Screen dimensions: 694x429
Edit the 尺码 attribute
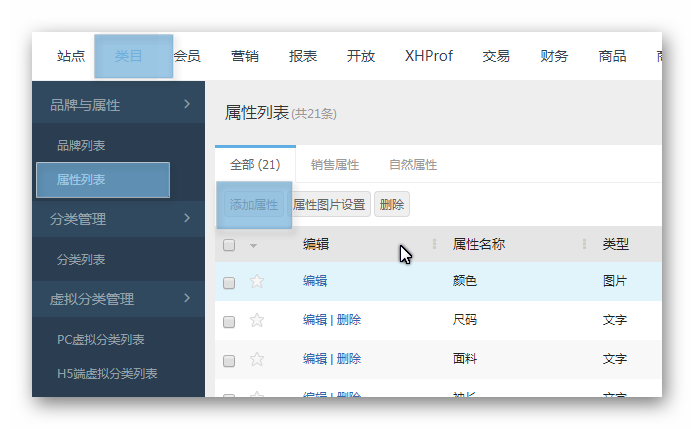click(x=315, y=320)
